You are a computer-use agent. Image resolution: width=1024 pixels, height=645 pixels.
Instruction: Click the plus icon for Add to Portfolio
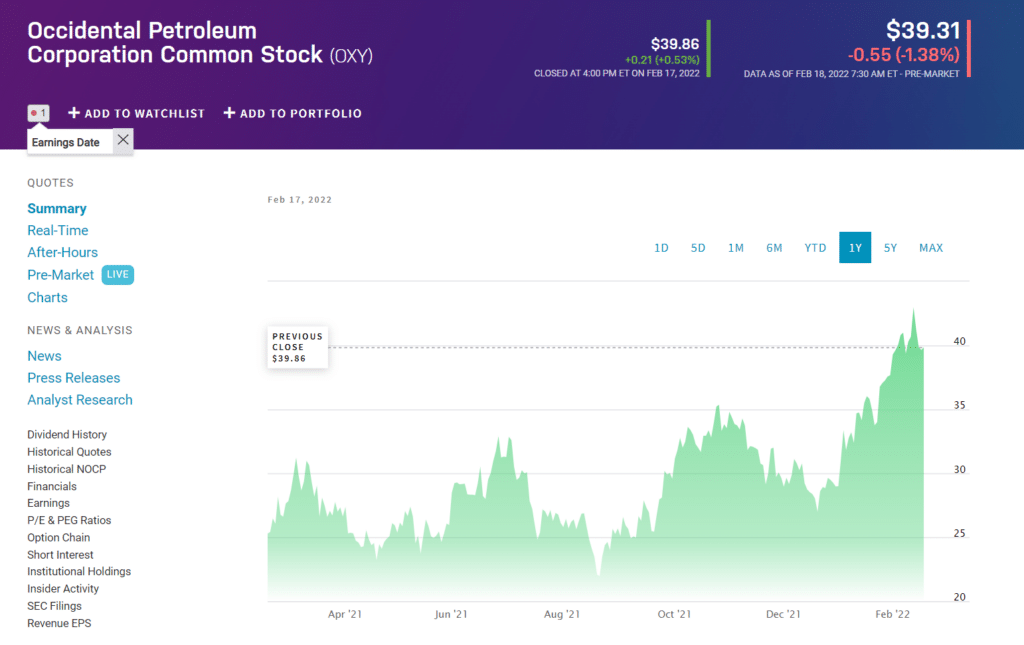pyautogui.click(x=229, y=113)
